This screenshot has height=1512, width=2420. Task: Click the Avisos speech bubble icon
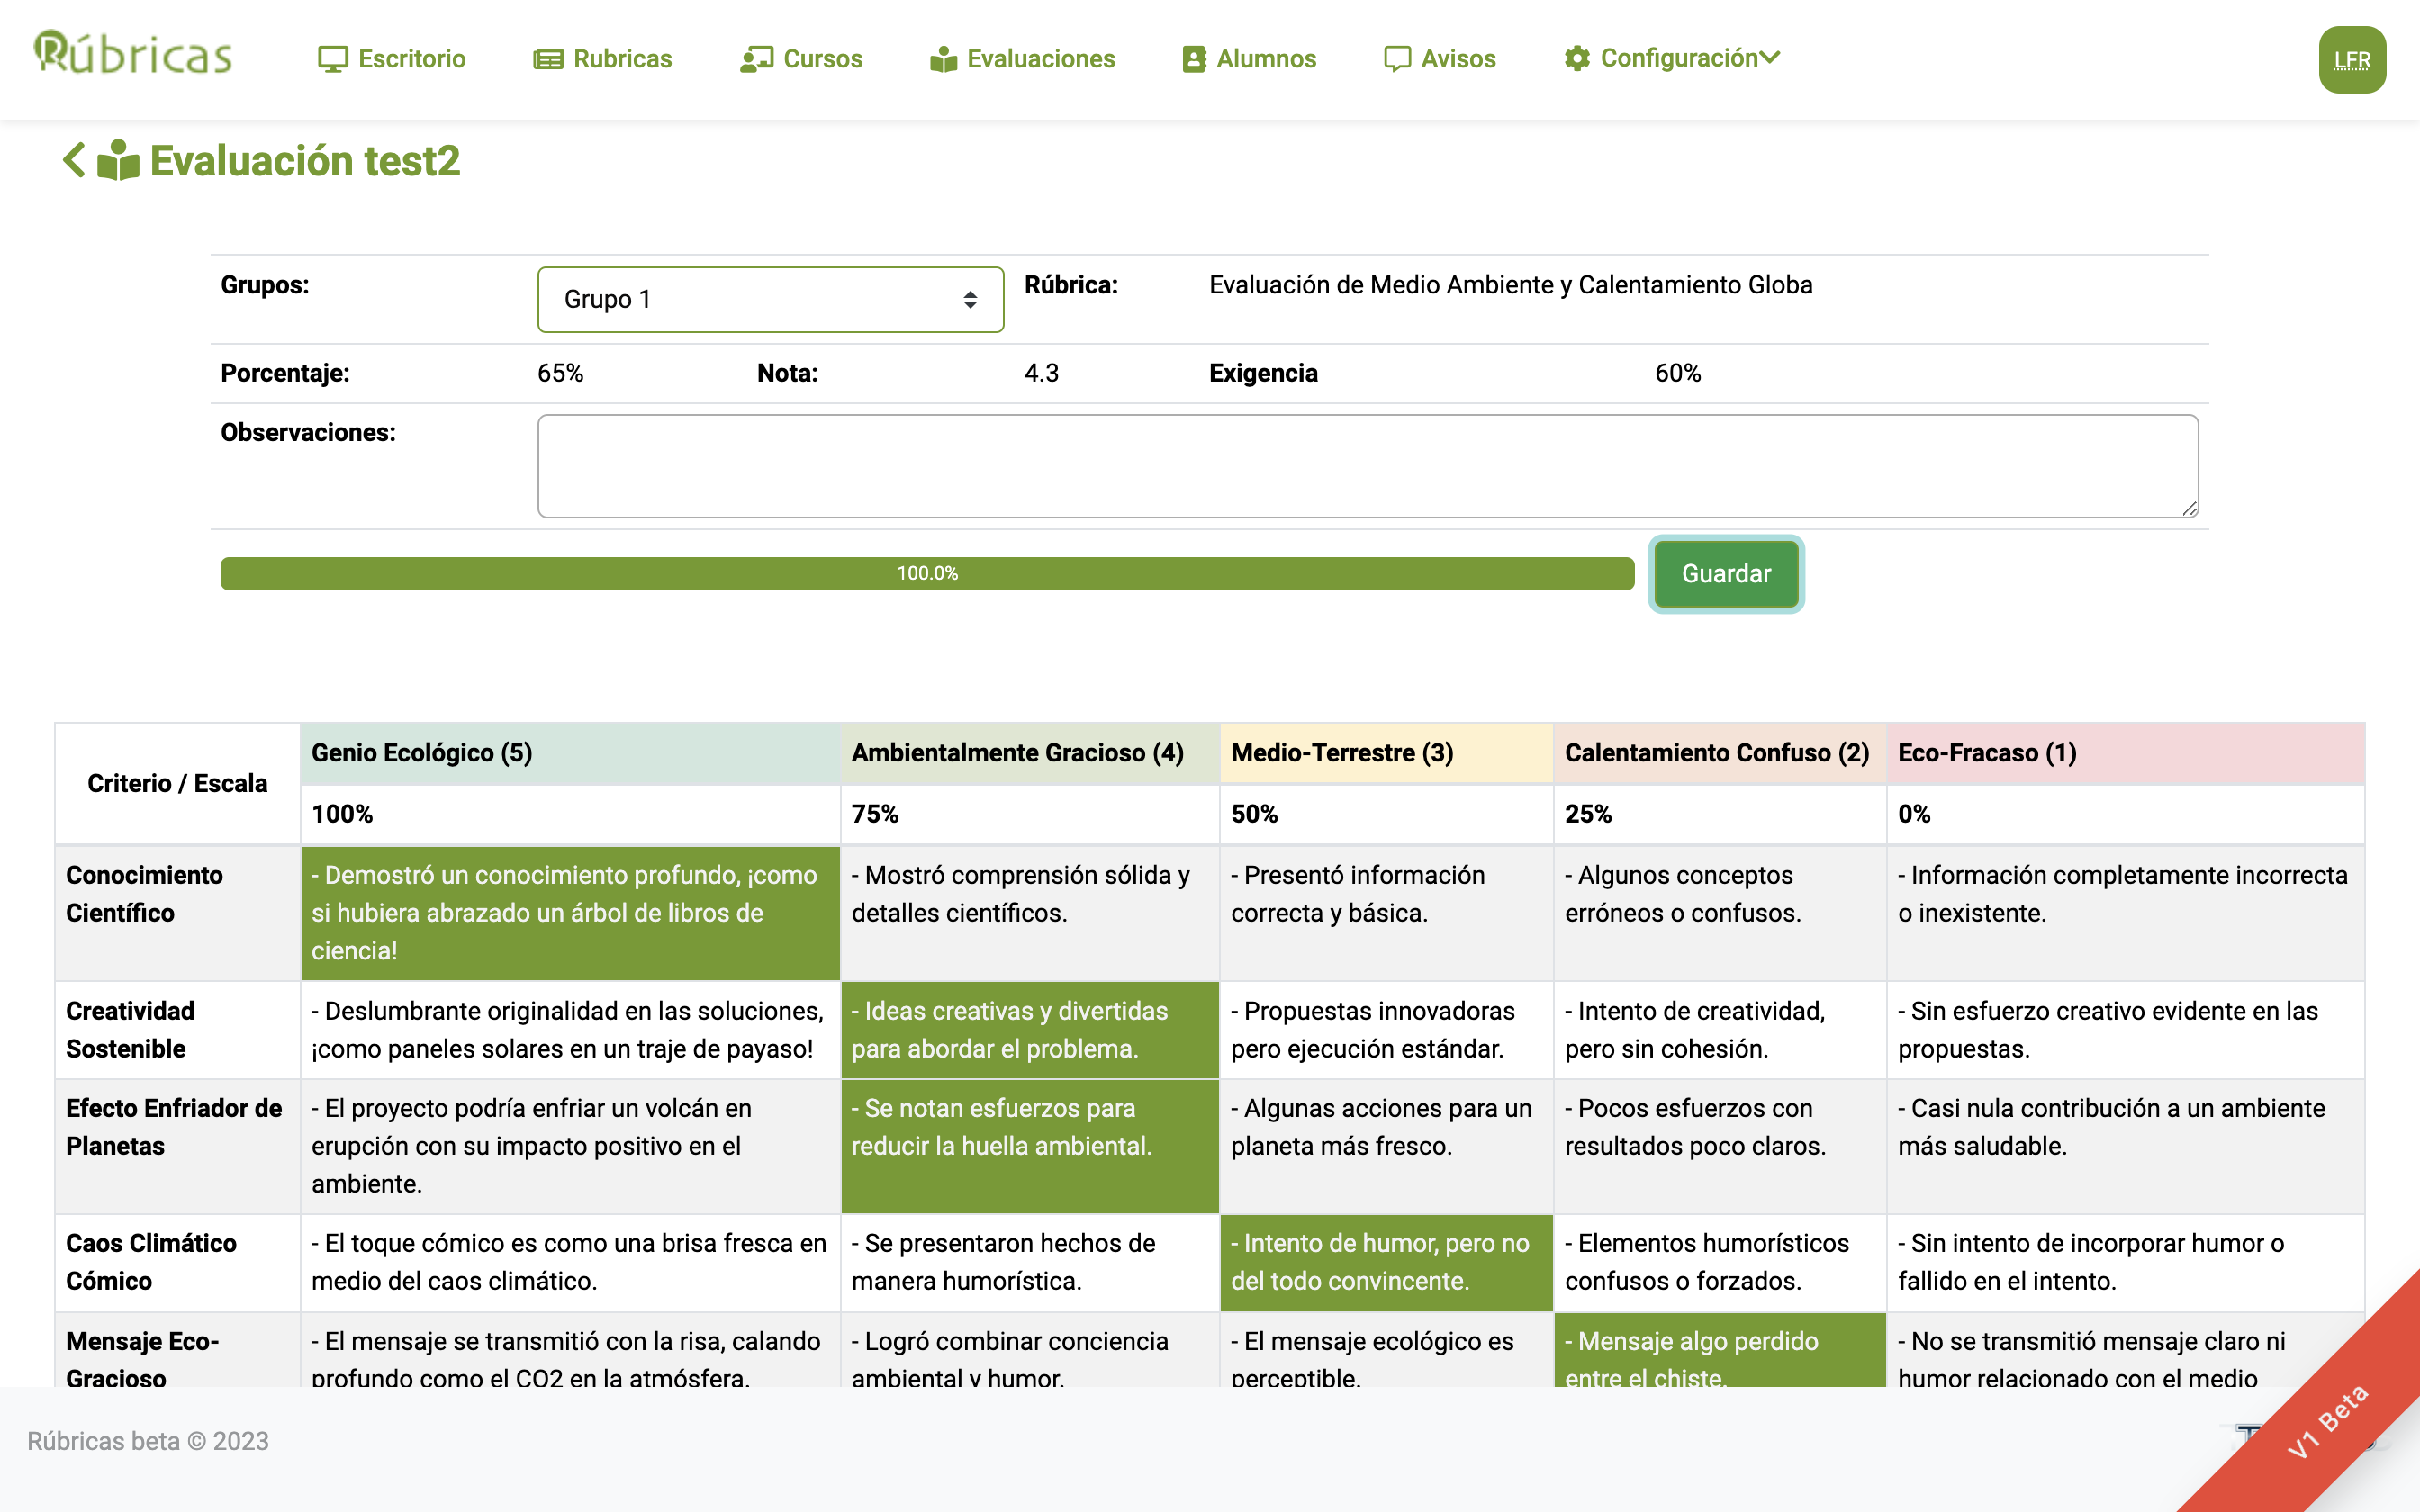(x=1397, y=59)
